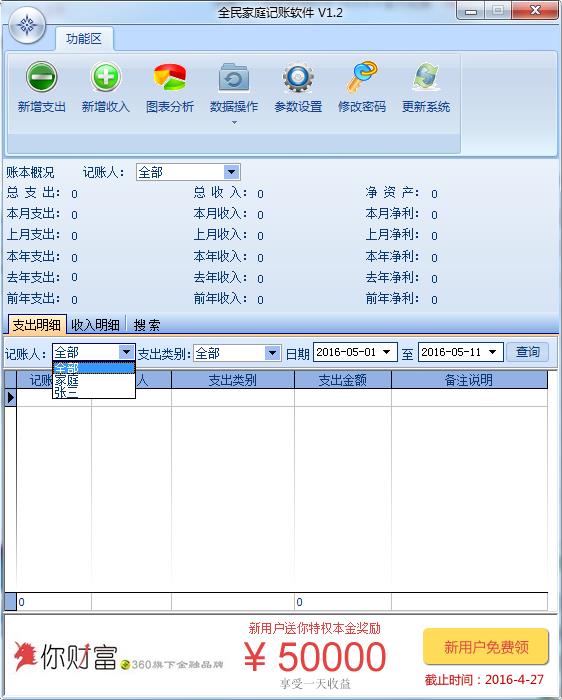Switch to the 功能区 ribbon tab
This screenshot has width=562, height=700.
point(84,39)
